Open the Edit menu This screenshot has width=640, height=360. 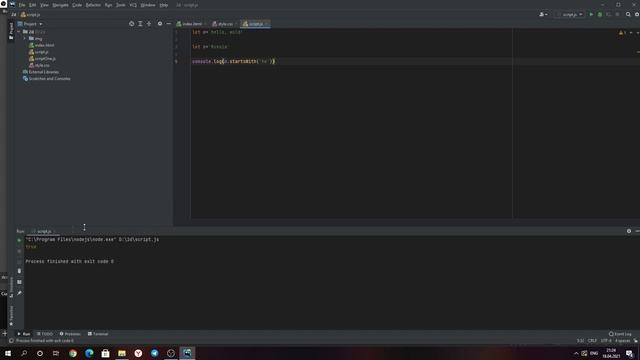[x=32, y=5]
